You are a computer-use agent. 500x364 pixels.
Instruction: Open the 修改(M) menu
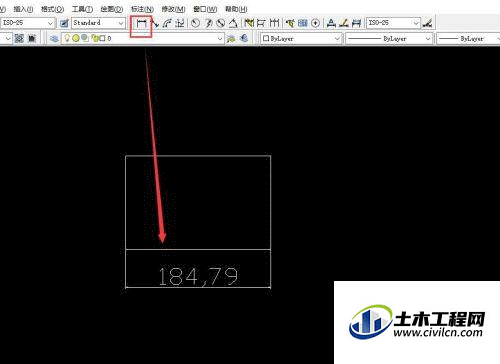tap(173, 9)
